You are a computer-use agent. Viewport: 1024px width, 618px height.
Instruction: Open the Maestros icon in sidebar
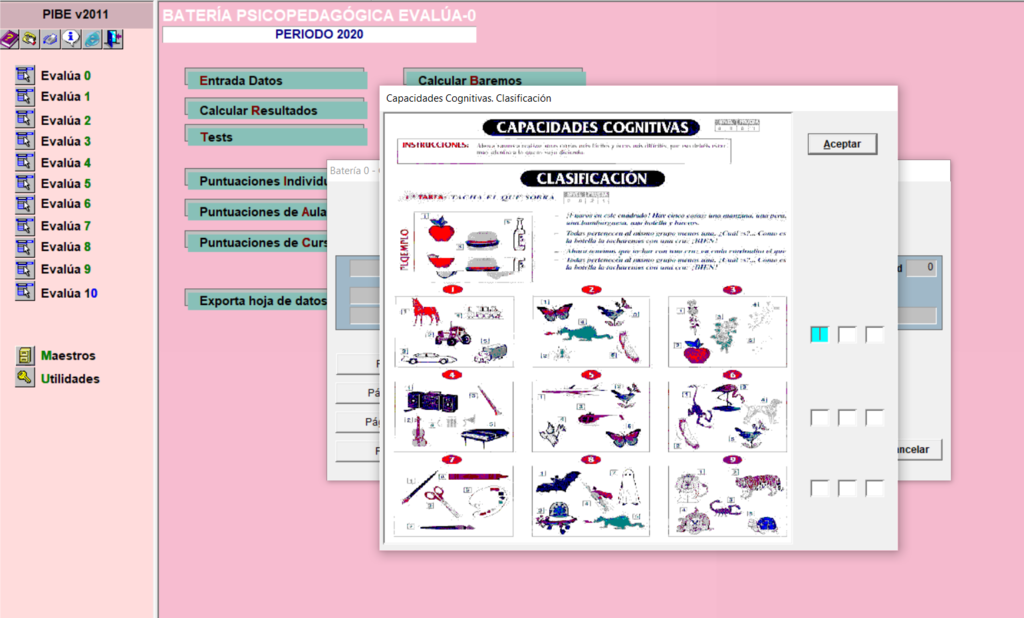pos(25,355)
